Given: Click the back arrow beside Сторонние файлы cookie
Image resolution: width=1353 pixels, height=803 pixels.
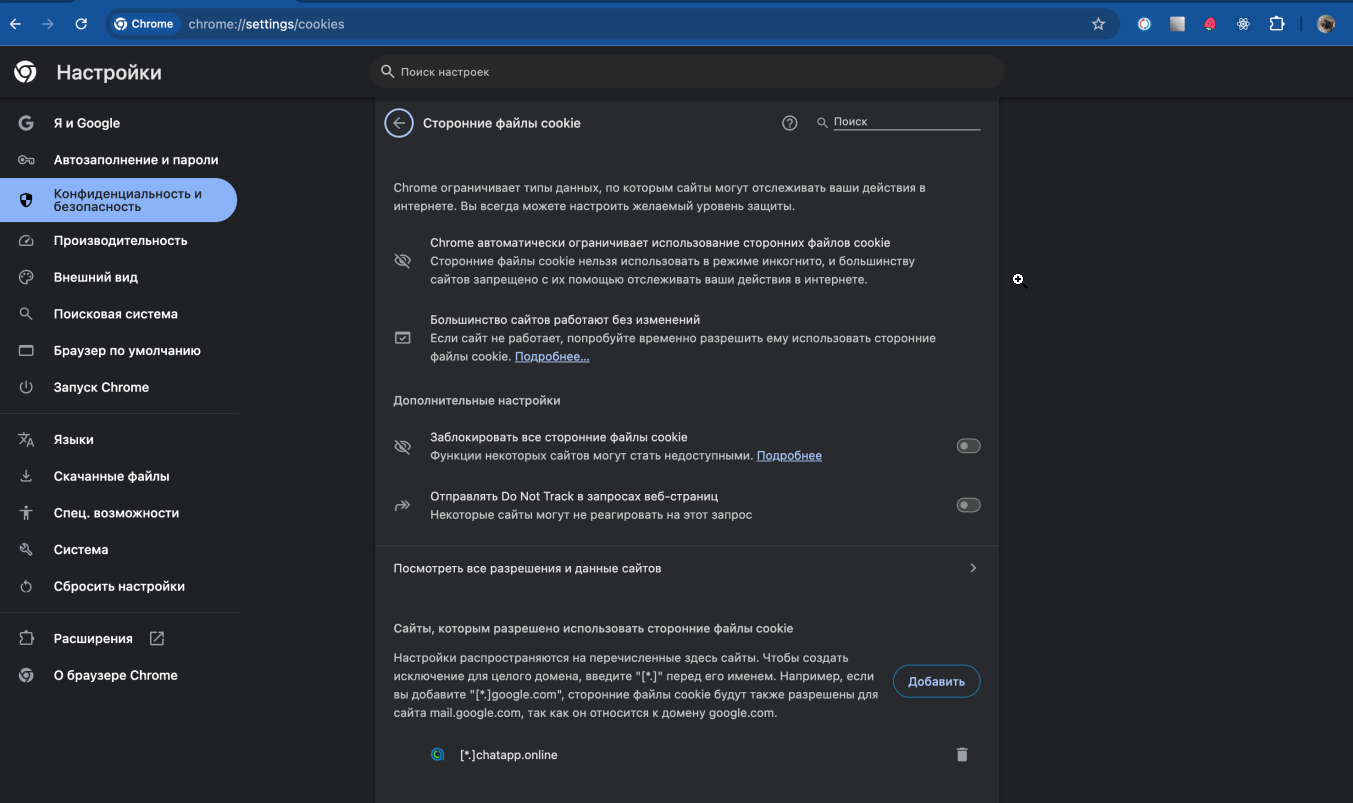Looking at the screenshot, I should click(399, 123).
